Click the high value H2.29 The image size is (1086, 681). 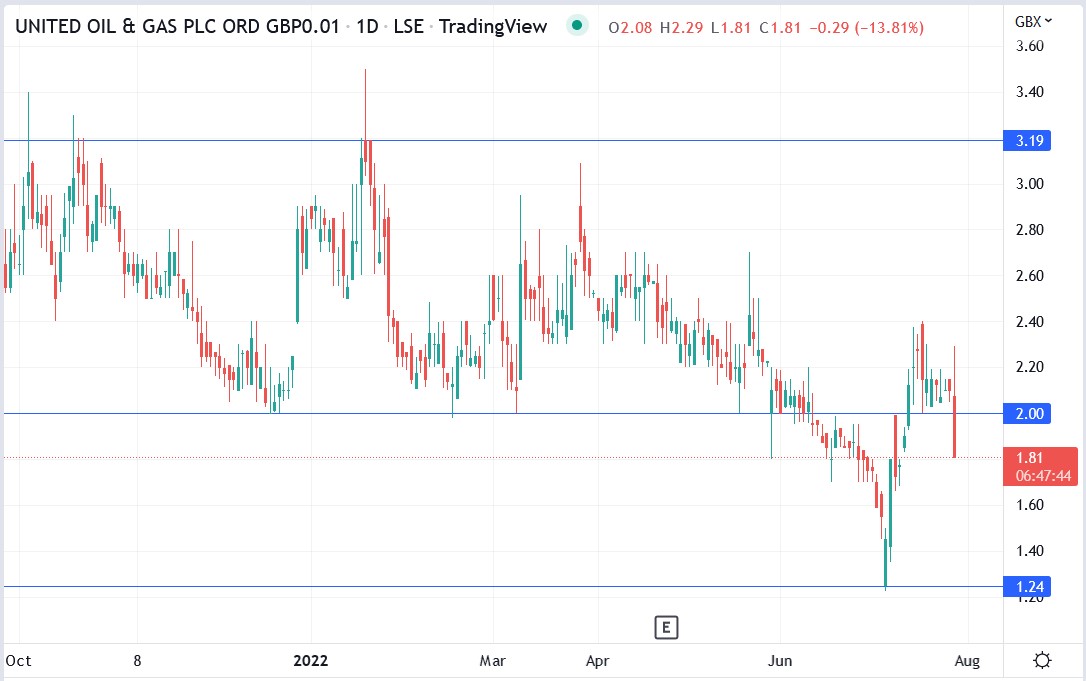pos(682,28)
